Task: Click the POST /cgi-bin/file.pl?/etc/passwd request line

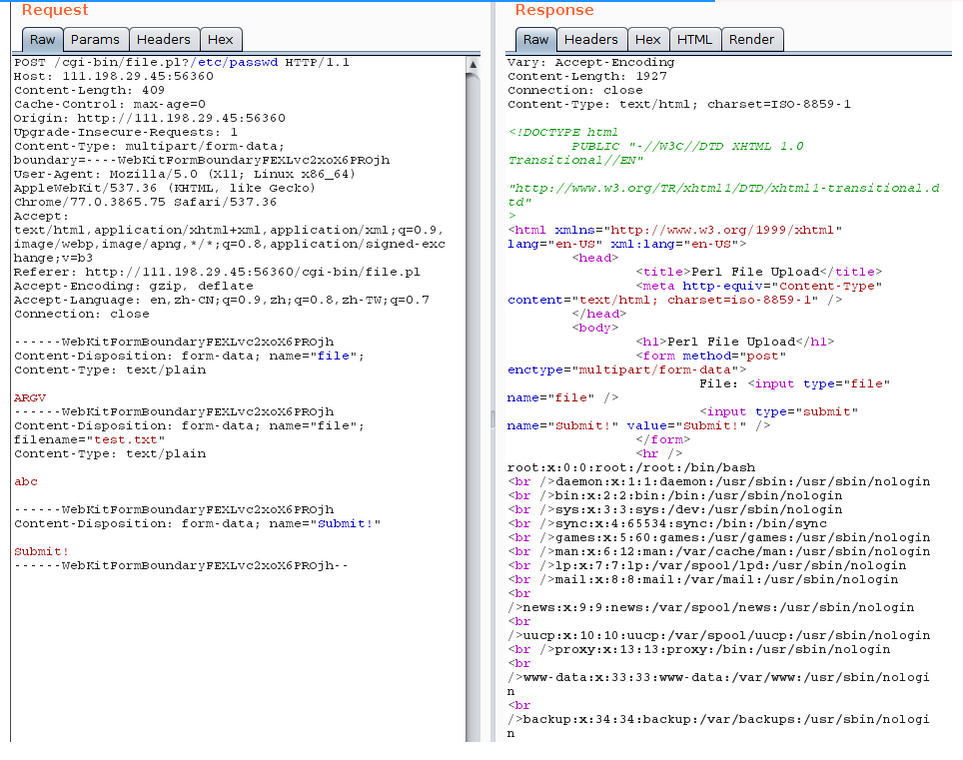Action: pos(182,63)
